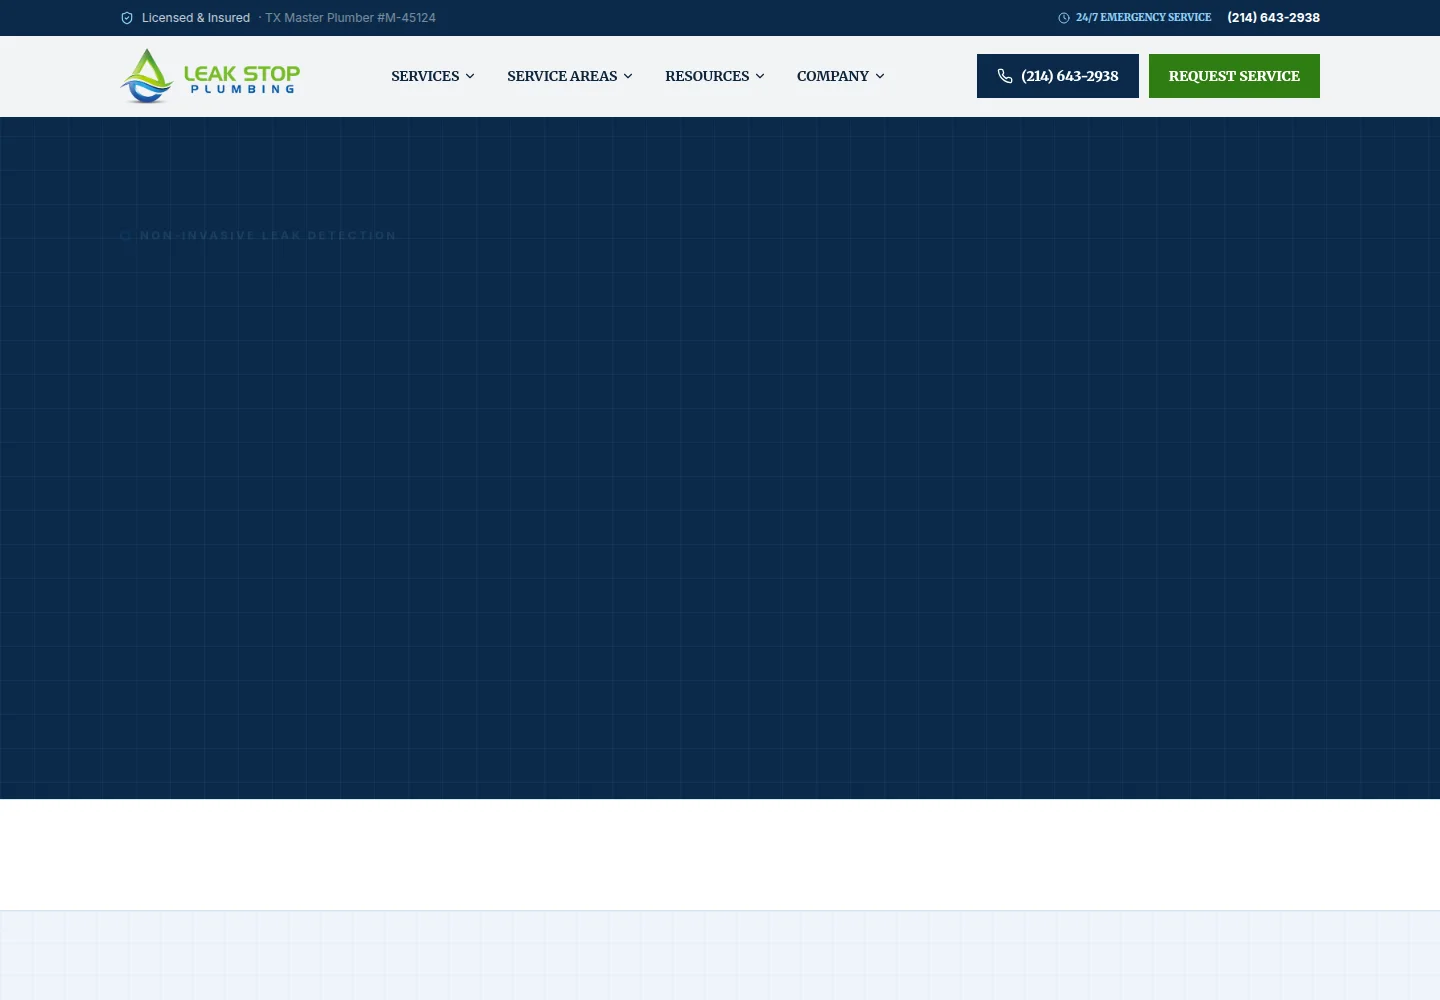Viewport: 1440px width, 1000px height.
Task: Click the Non-Invasive Leak Detection hero label
Action: click(268, 236)
